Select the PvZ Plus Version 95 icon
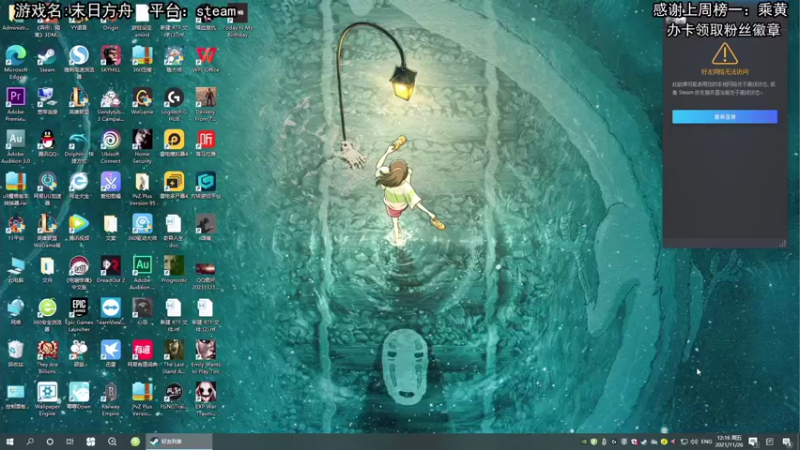This screenshot has height=450, width=800. point(142,182)
